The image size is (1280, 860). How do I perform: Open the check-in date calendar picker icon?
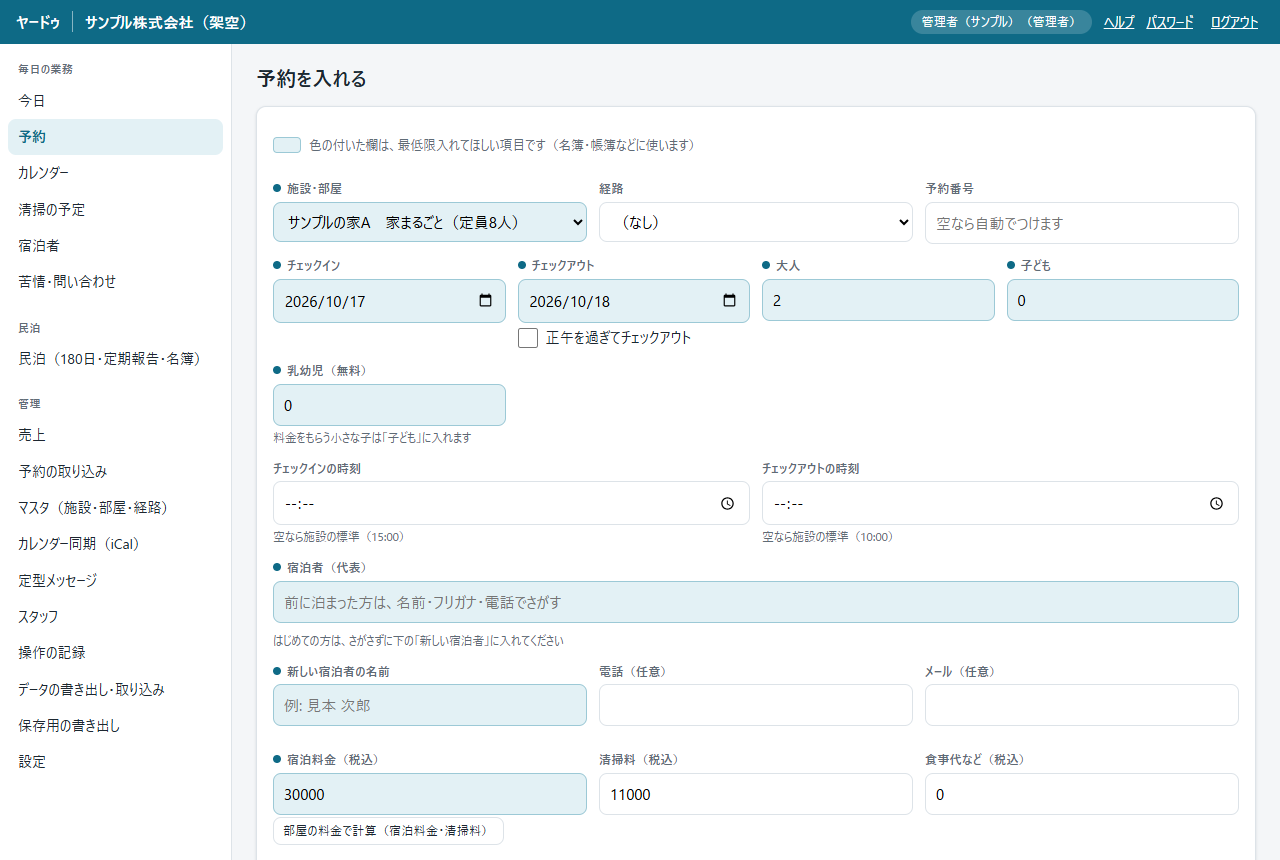486,301
